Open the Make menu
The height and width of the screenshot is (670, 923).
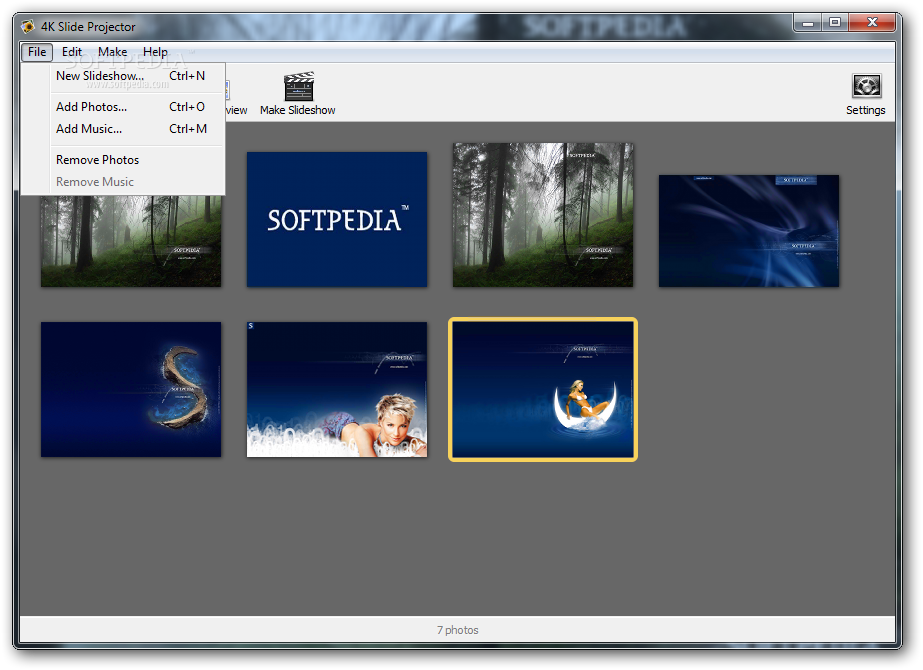(x=112, y=52)
